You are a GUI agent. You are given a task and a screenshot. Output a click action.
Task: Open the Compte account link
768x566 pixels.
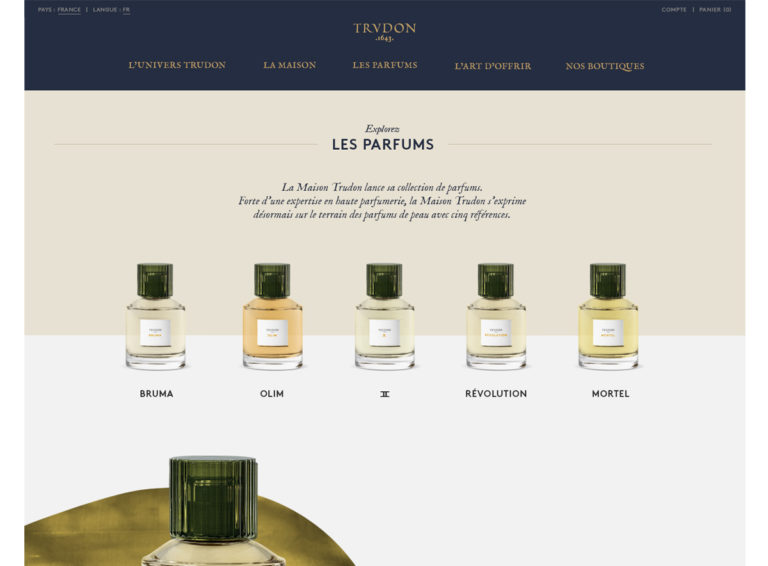click(674, 10)
